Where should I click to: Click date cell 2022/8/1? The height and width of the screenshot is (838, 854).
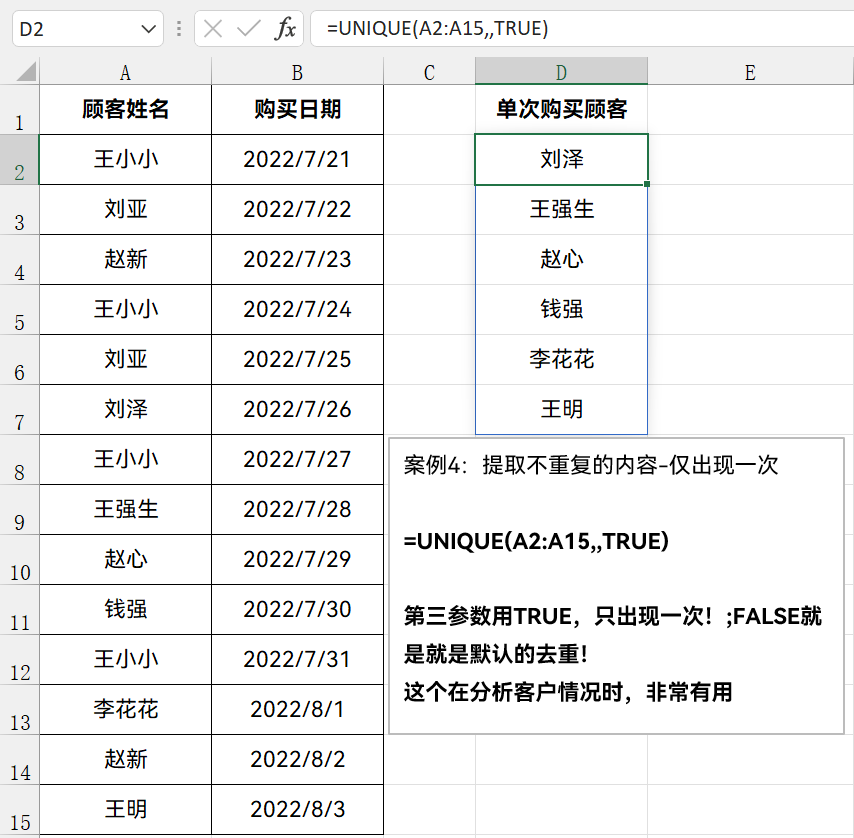pyautogui.click(x=297, y=709)
